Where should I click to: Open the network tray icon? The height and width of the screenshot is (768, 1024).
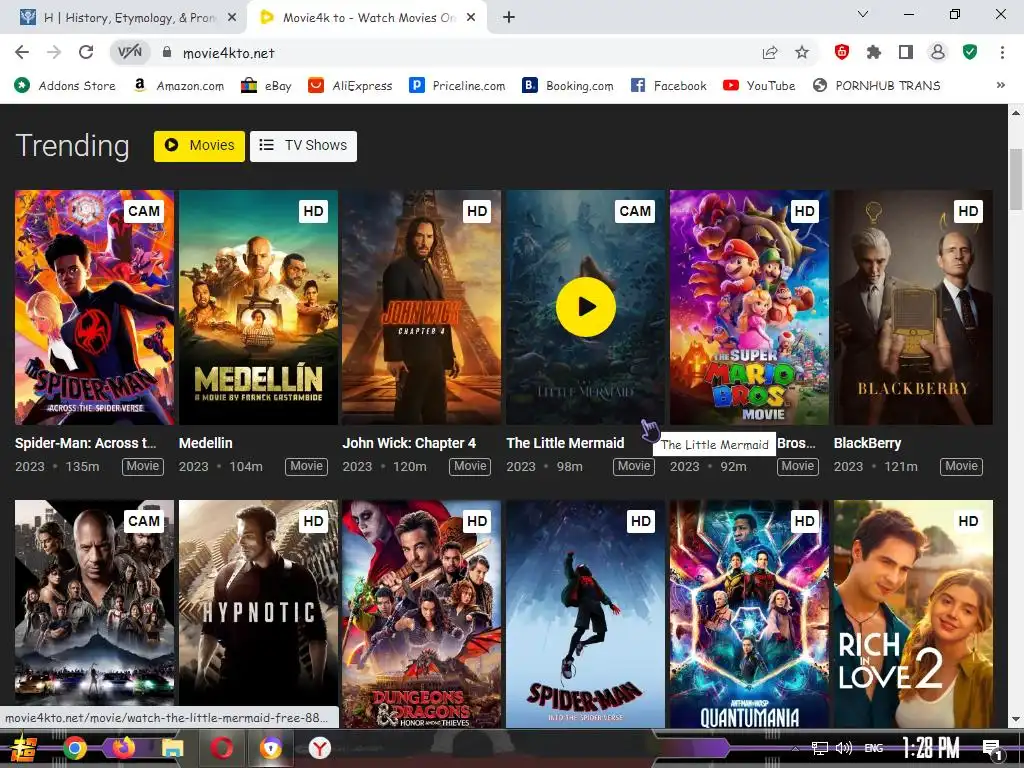point(820,748)
